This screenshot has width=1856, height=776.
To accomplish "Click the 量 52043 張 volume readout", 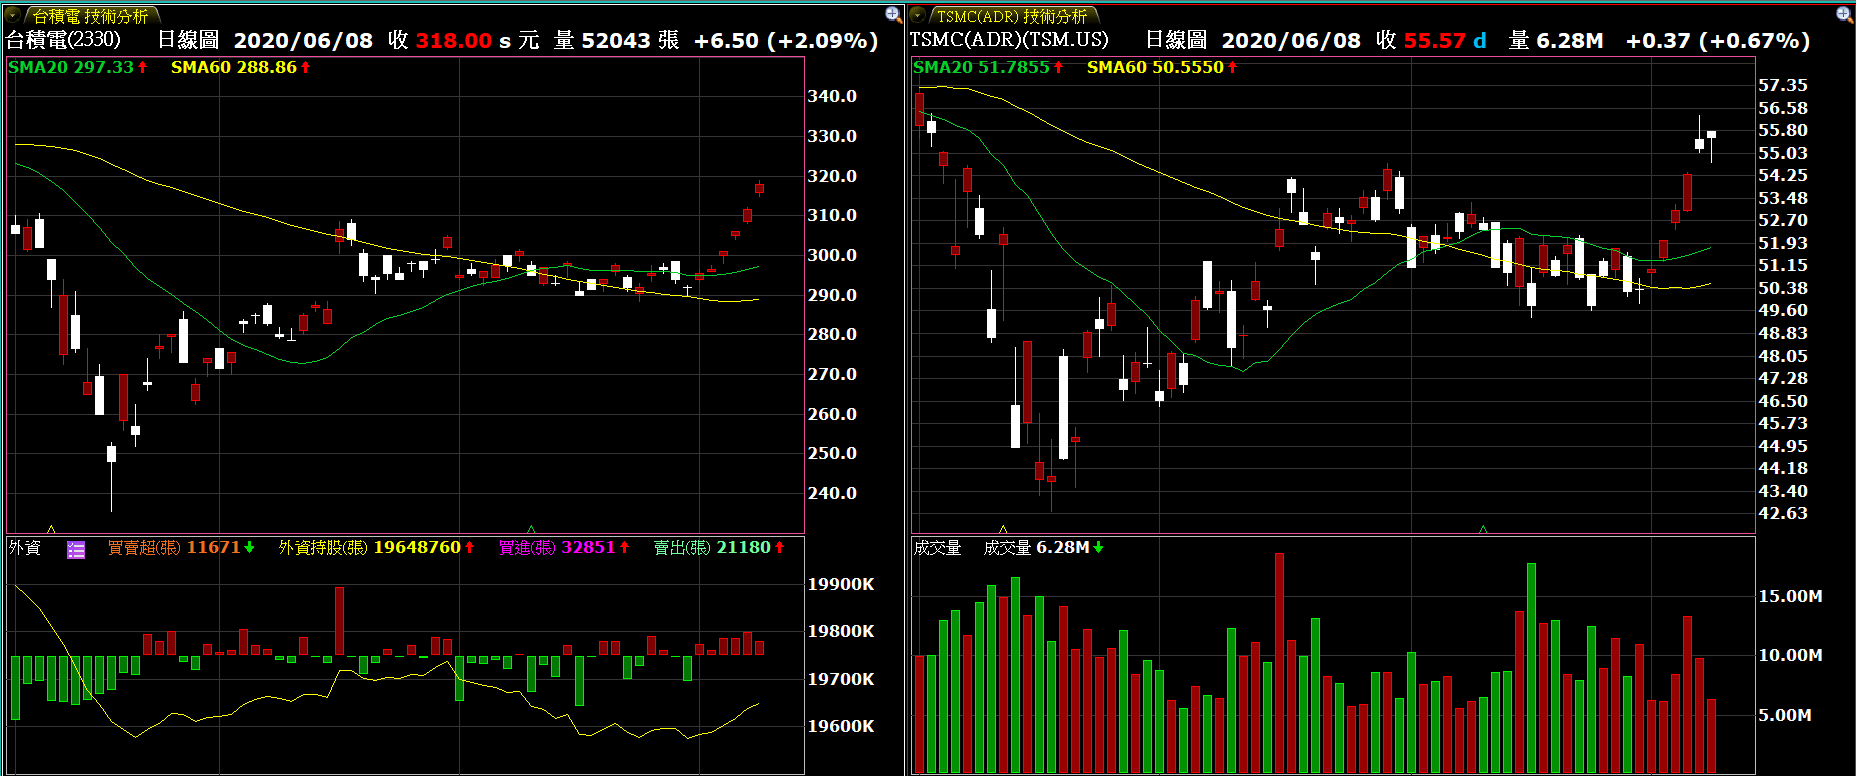I will [x=617, y=41].
